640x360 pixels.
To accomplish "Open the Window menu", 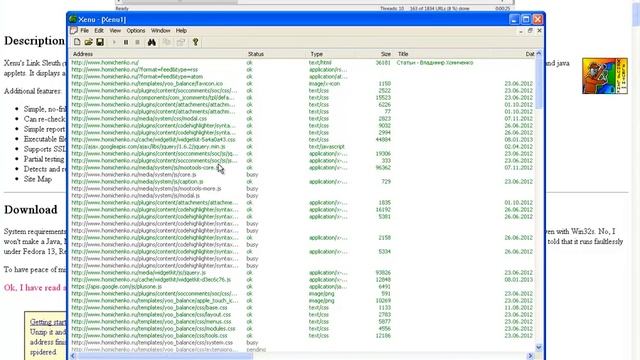I will tap(160, 31).
